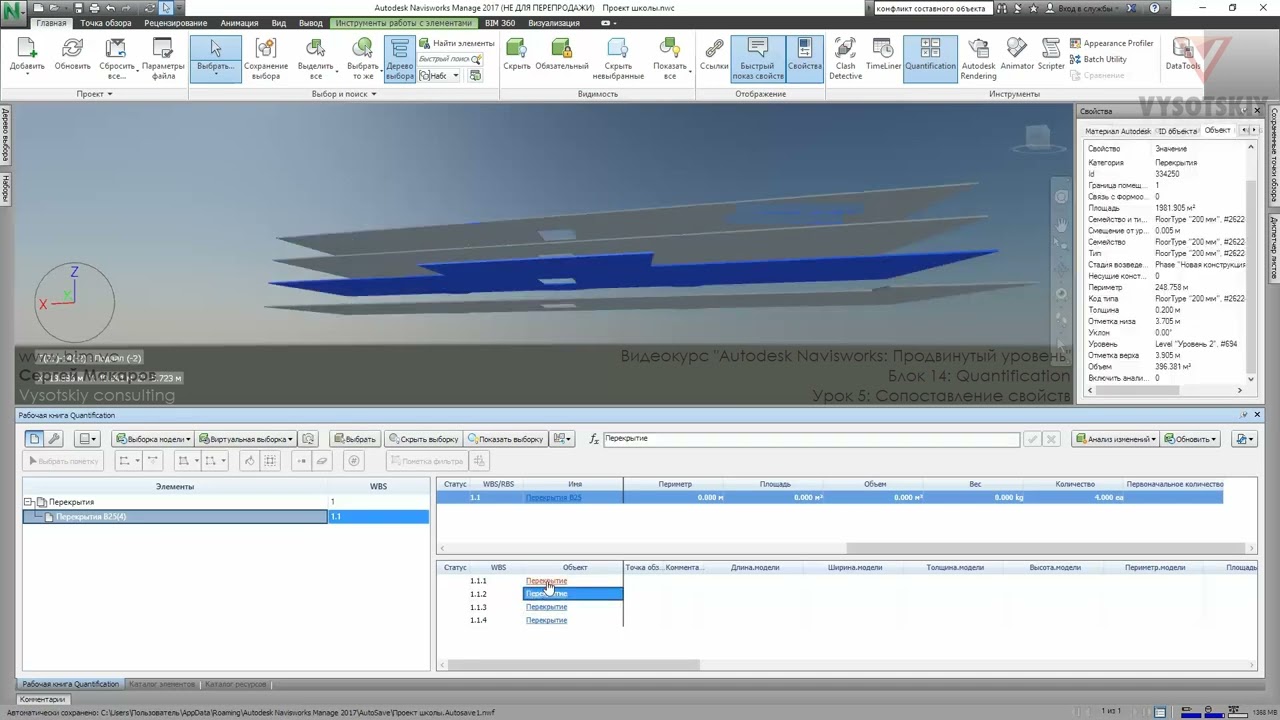Launch the TimeLiner tool
Screen dimensions: 1280x720
(883, 56)
